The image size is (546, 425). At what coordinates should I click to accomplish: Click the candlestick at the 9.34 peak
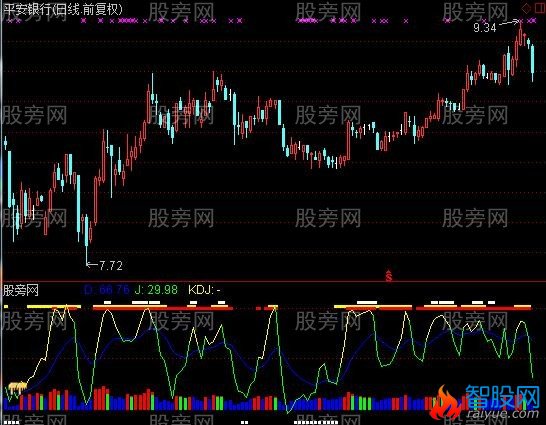pyautogui.click(x=521, y=35)
